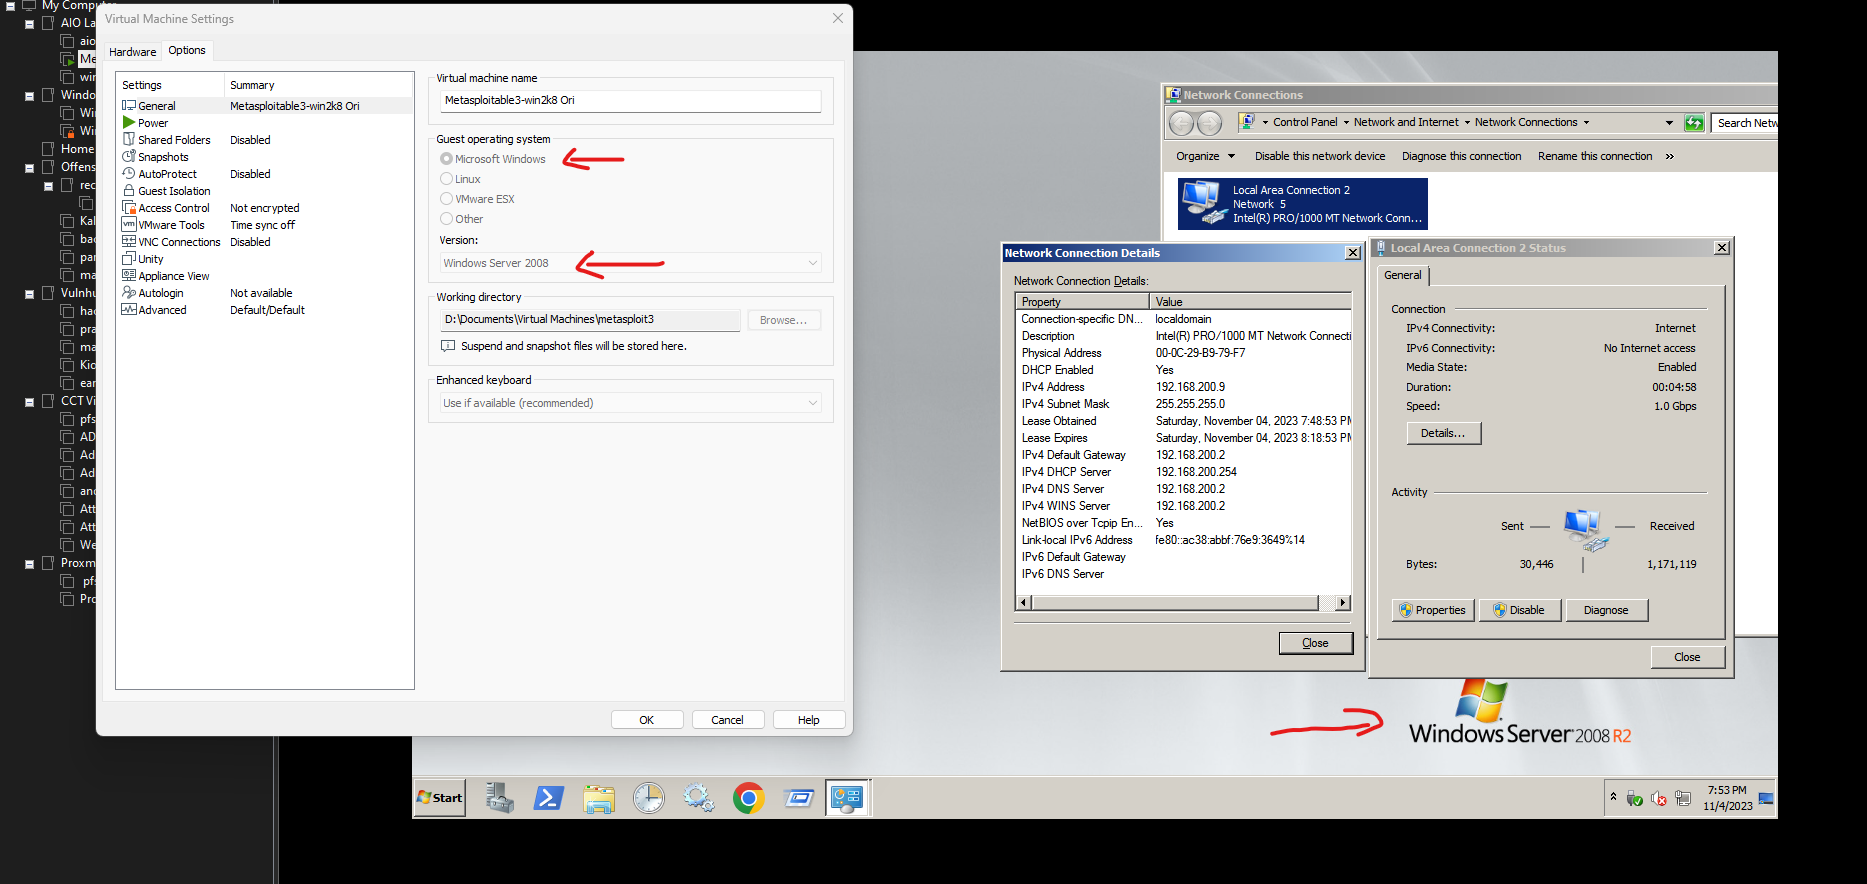Open PowerShell from the taskbar

(x=548, y=798)
